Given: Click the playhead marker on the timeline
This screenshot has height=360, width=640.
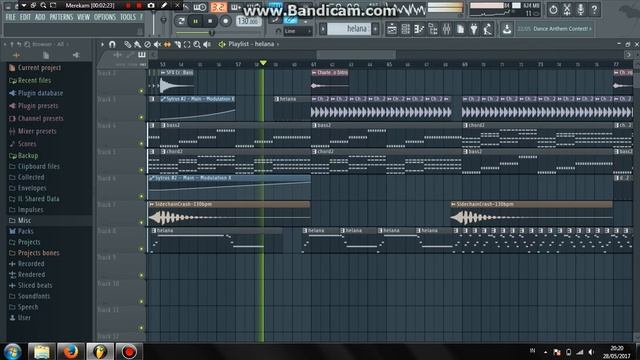Looking at the screenshot, I should [x=263, y=63].
